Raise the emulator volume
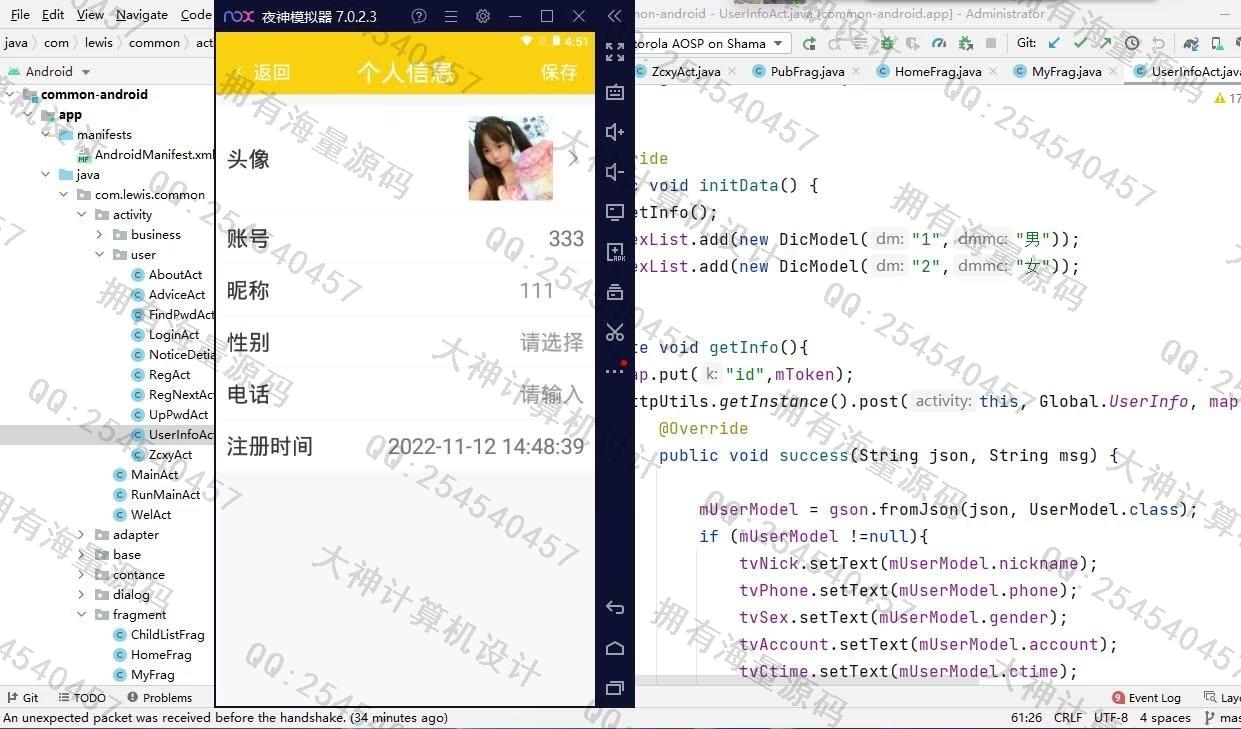Screen dimensions: 1241x729 point(615,132)
